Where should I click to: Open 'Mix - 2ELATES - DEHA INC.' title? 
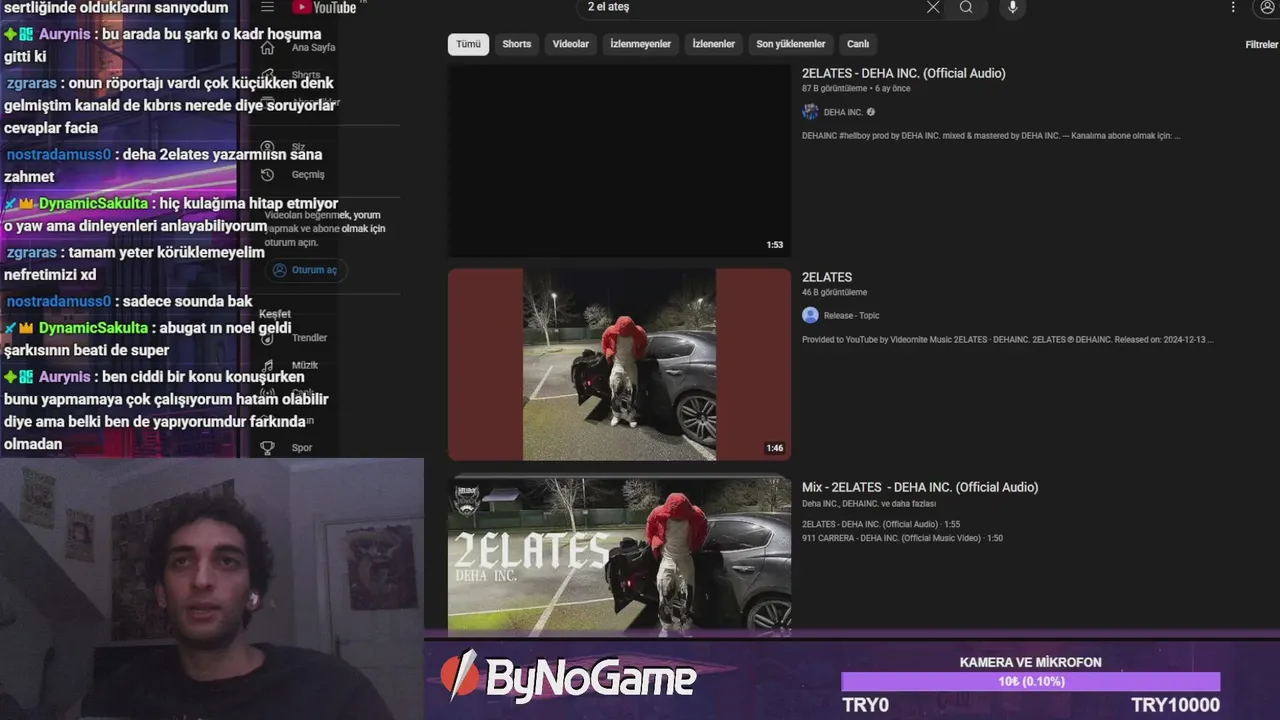pyautogui.click(x=920, y=487)
